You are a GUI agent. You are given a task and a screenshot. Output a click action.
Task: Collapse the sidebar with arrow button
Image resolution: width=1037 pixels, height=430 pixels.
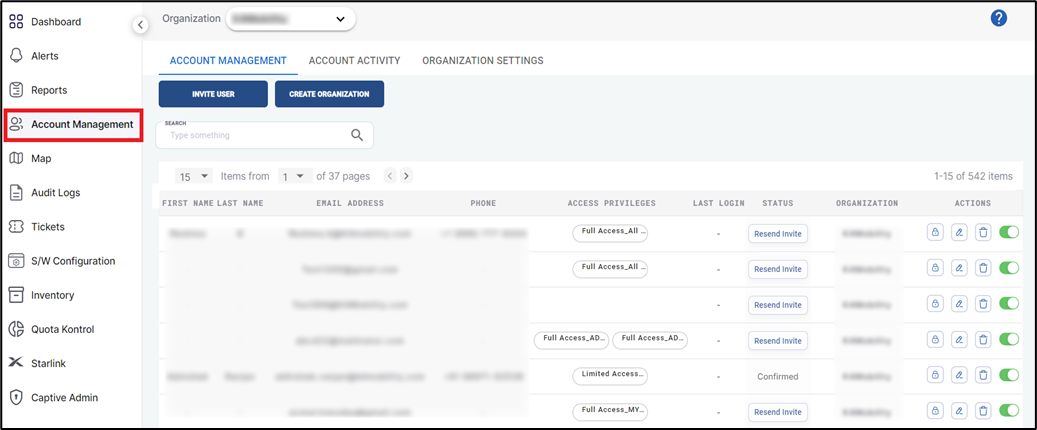[141, 25]
